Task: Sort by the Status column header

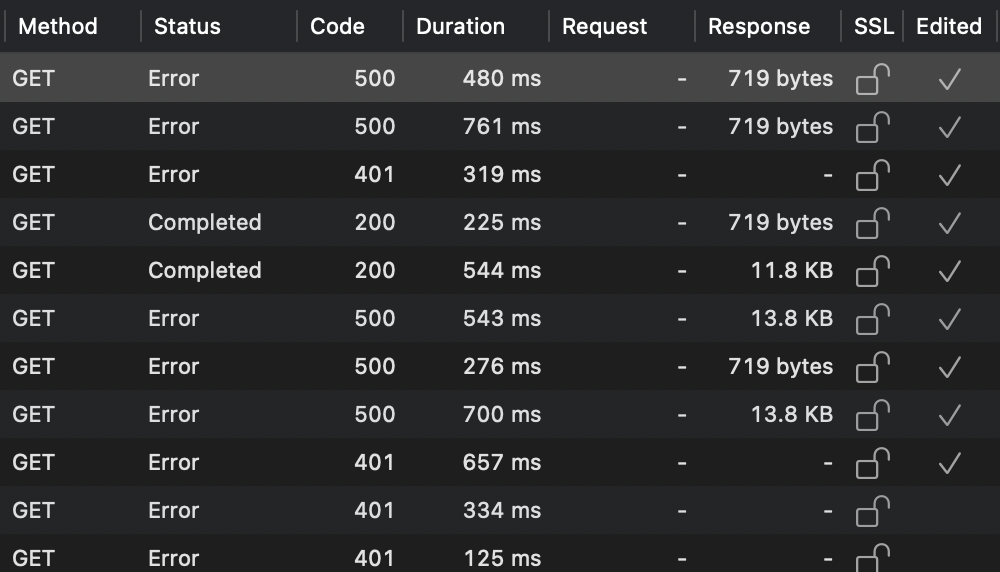Action: point(187,27)
